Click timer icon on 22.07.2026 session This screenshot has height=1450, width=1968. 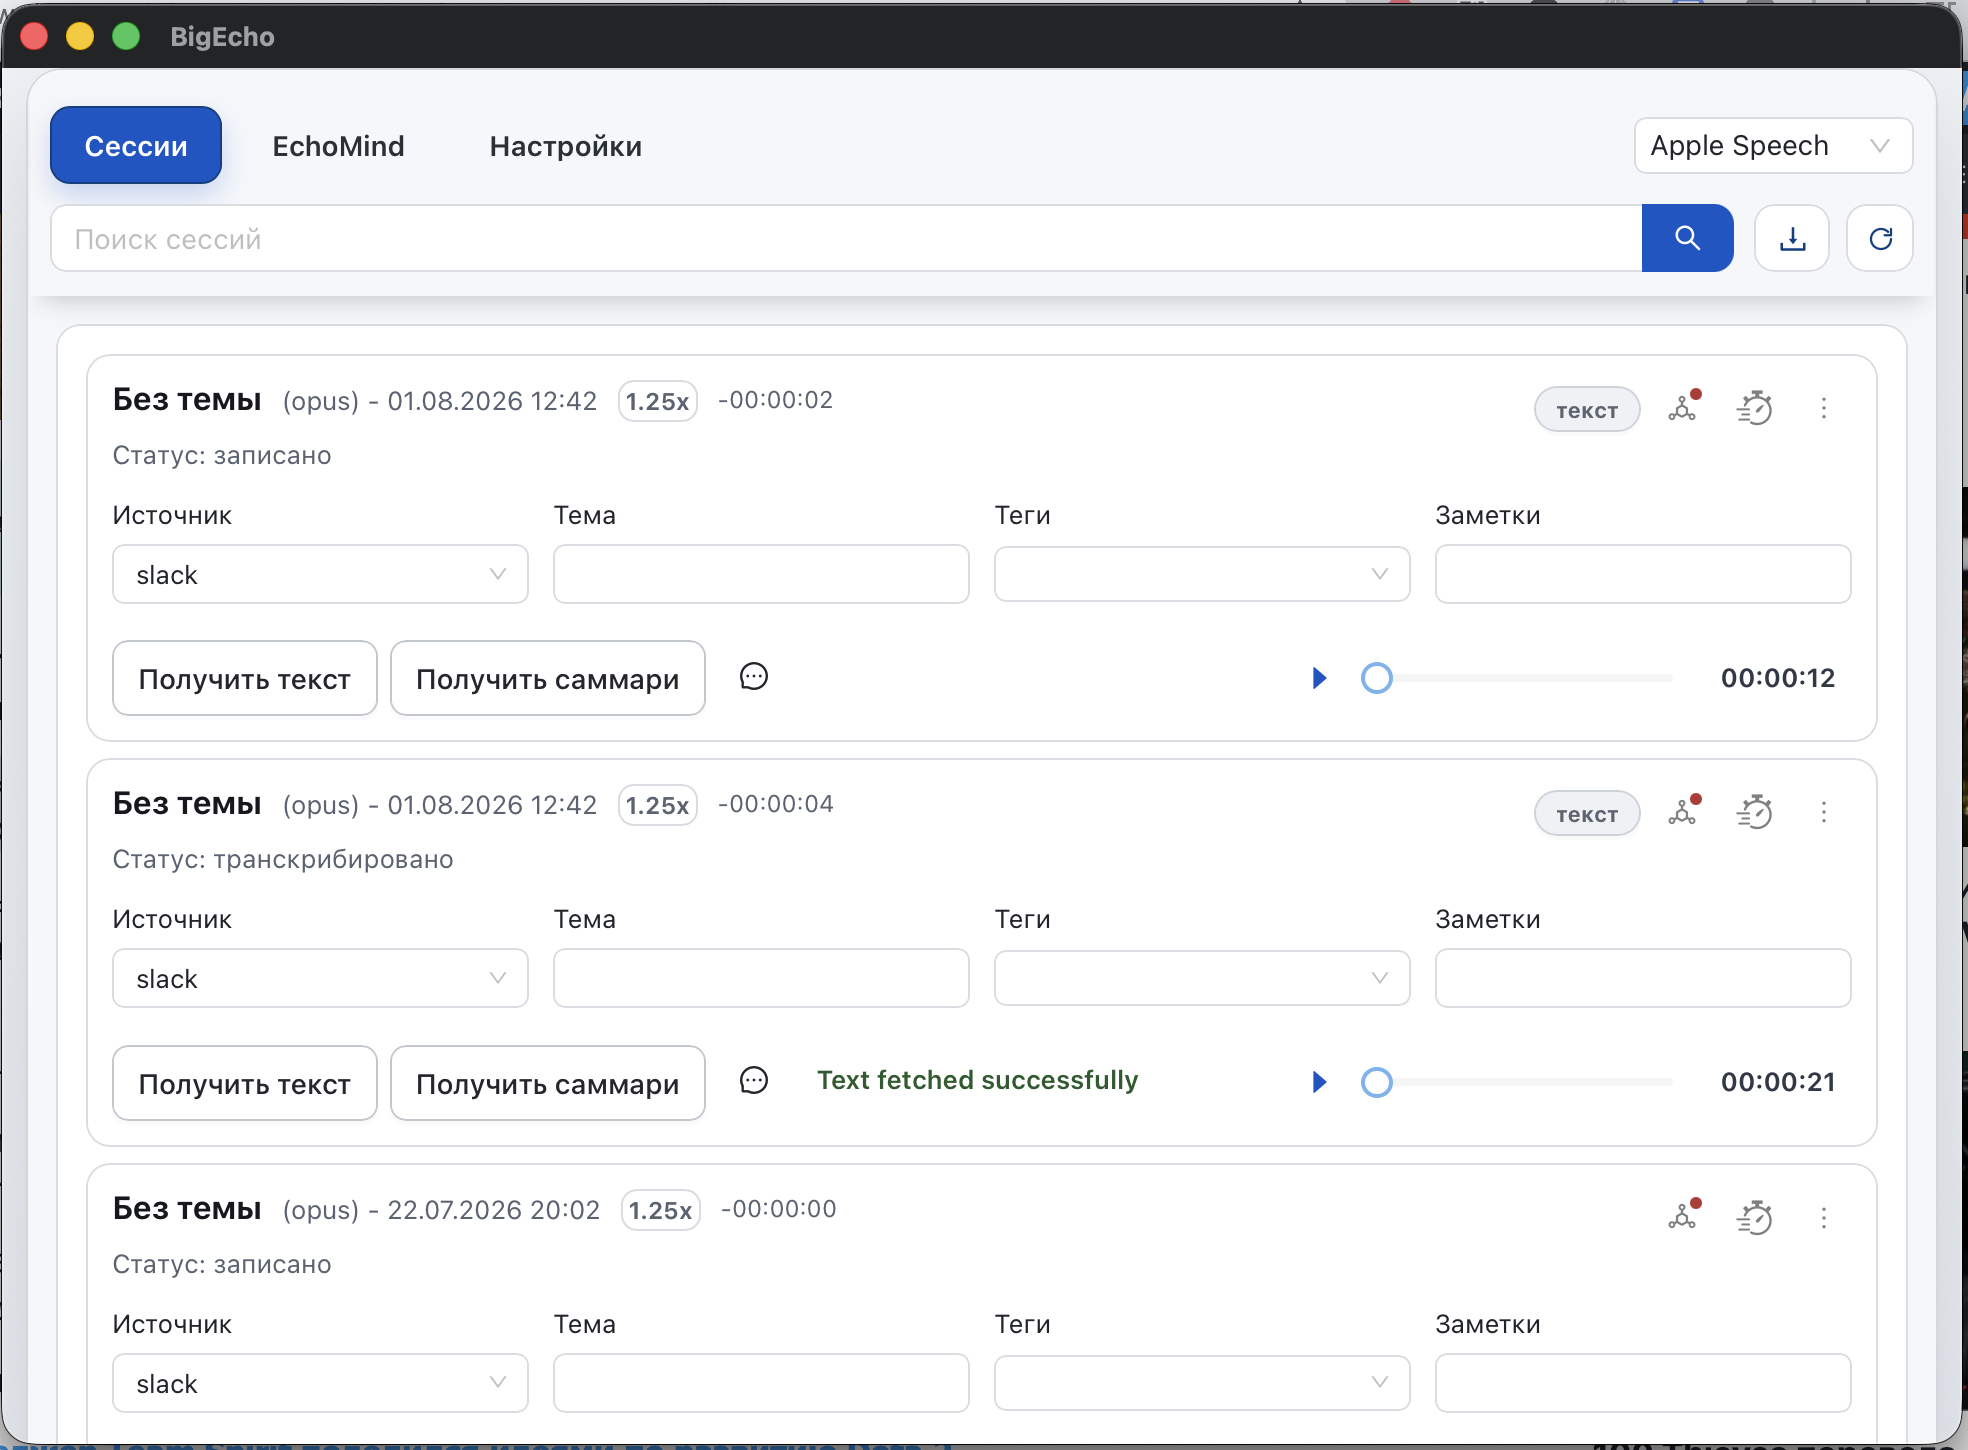[1755, 1217]
